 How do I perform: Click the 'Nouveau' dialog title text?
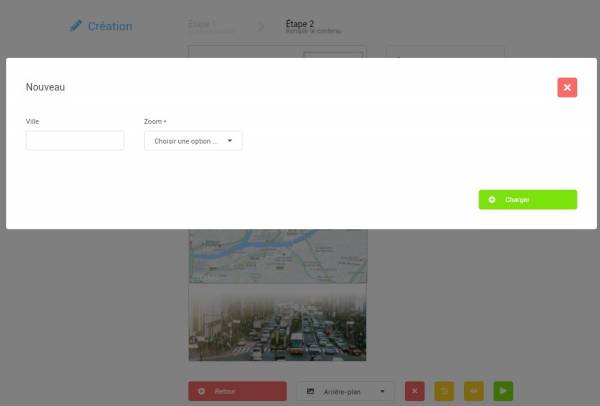tap(46, 87)
